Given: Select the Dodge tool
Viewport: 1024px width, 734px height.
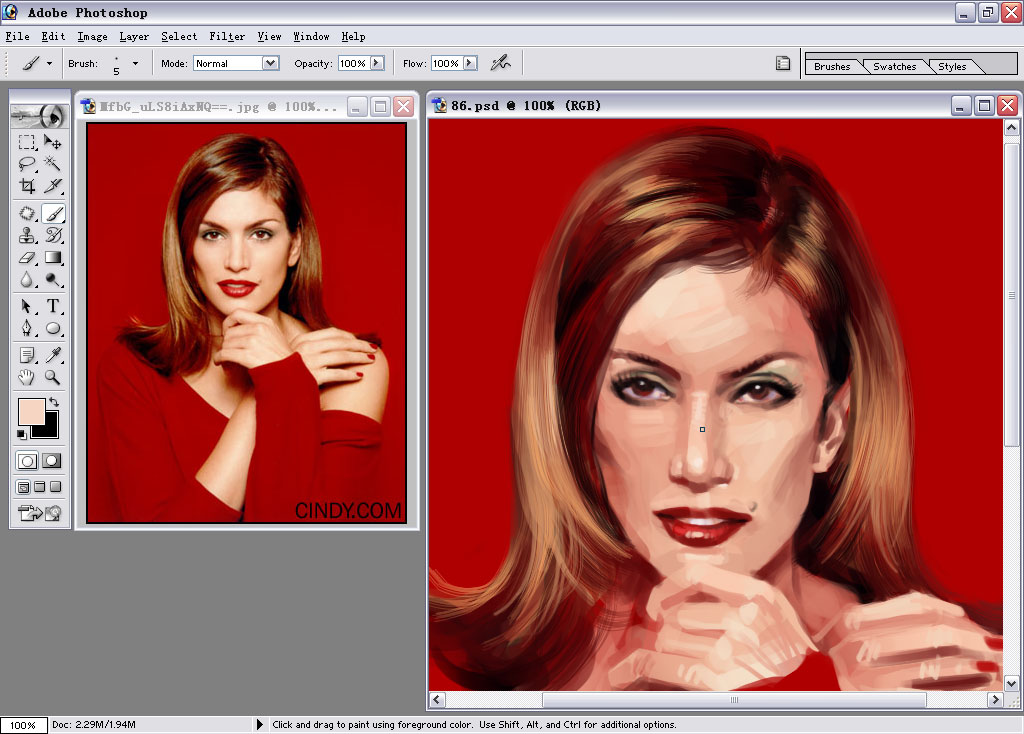Looking at the screenshot, I should tap(53, 279).
